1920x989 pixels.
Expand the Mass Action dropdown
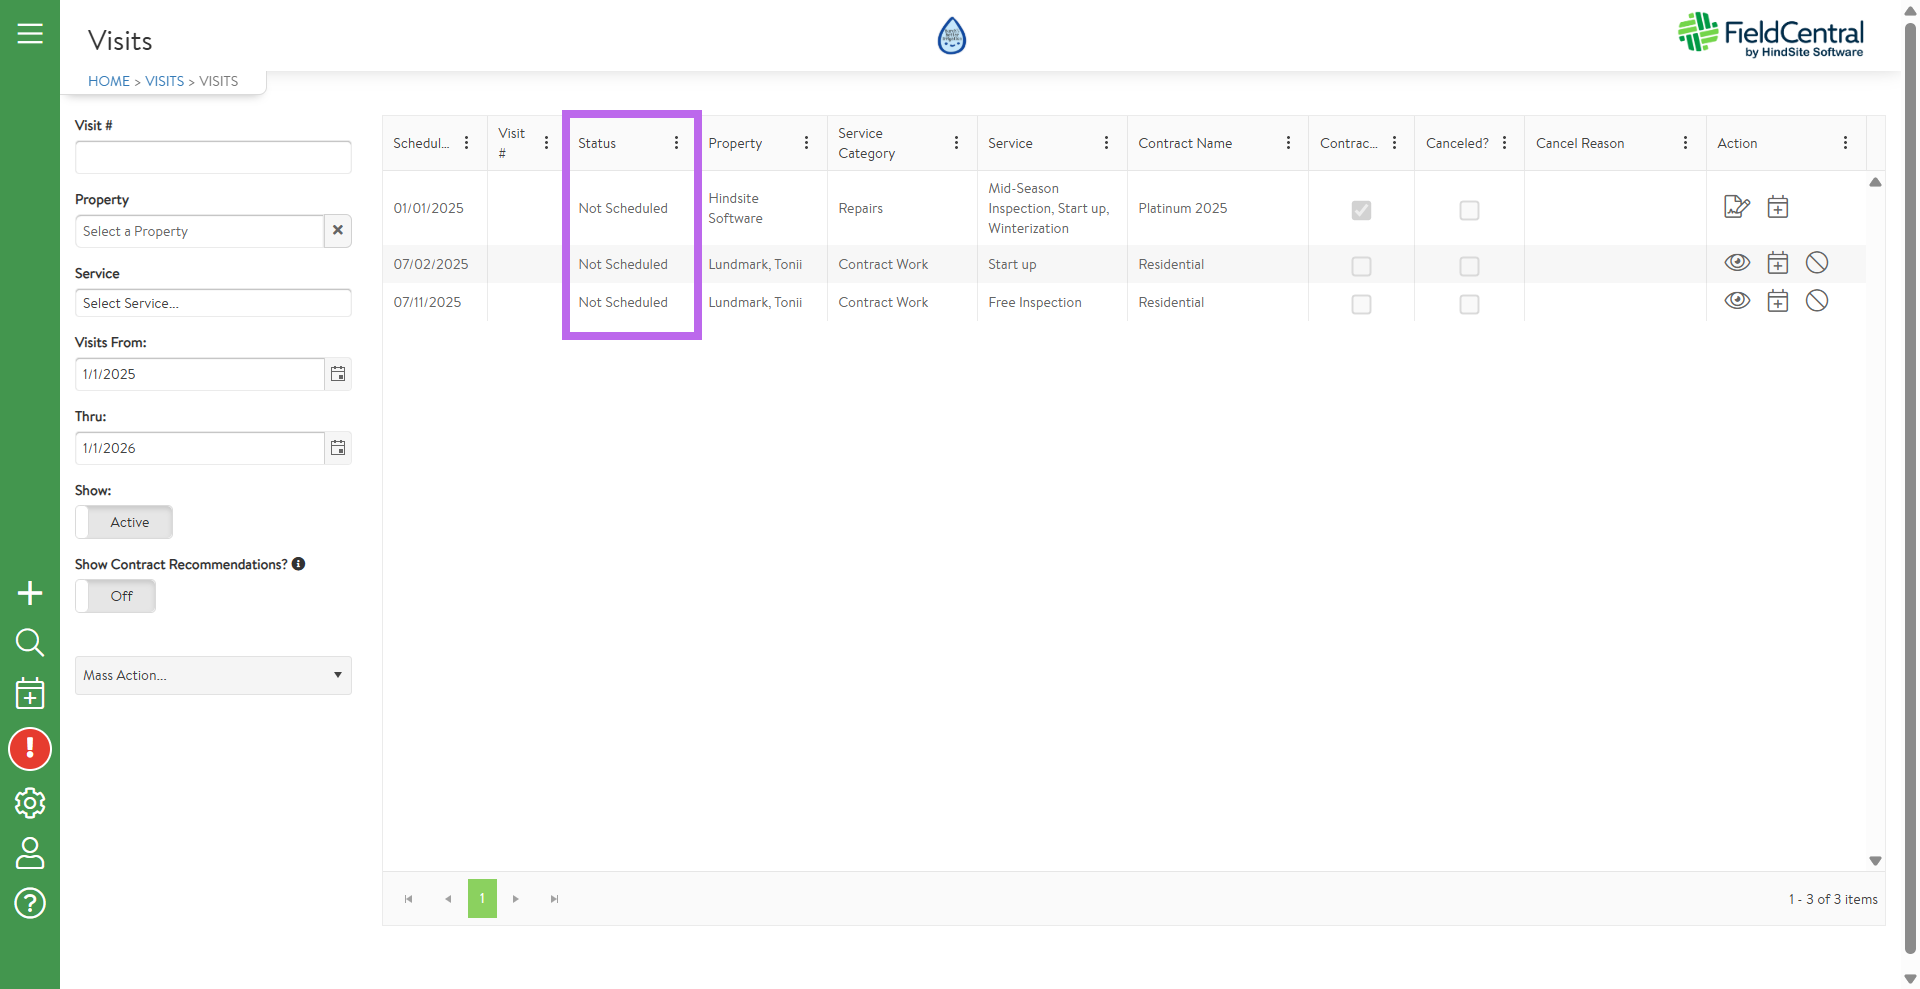click(x=213, y=676)
